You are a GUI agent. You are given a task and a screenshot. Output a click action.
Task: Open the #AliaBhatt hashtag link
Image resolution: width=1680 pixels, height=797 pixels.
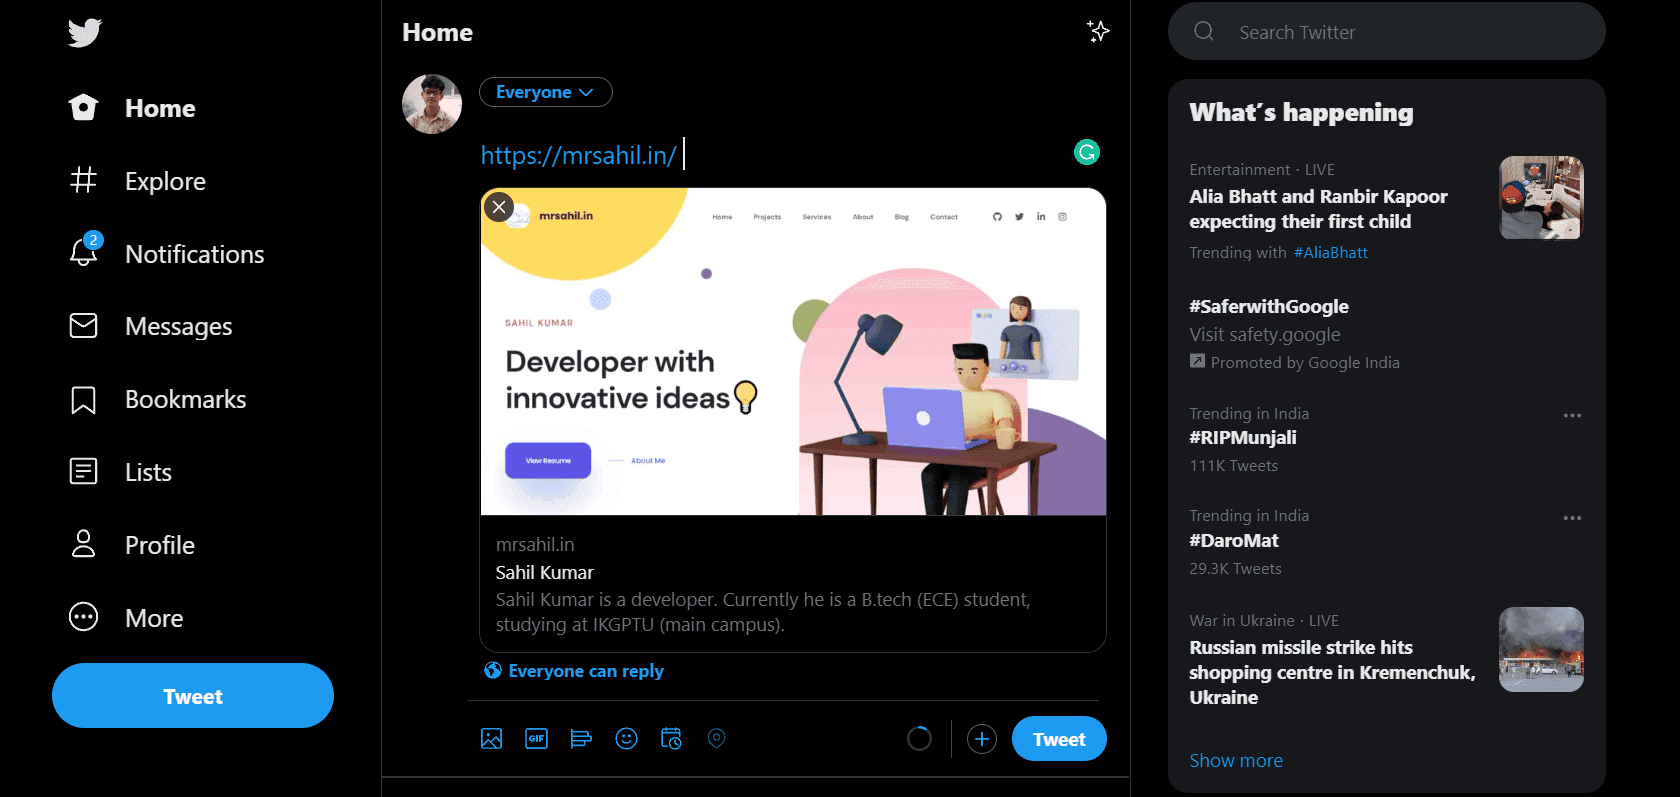coord(1330,252)
